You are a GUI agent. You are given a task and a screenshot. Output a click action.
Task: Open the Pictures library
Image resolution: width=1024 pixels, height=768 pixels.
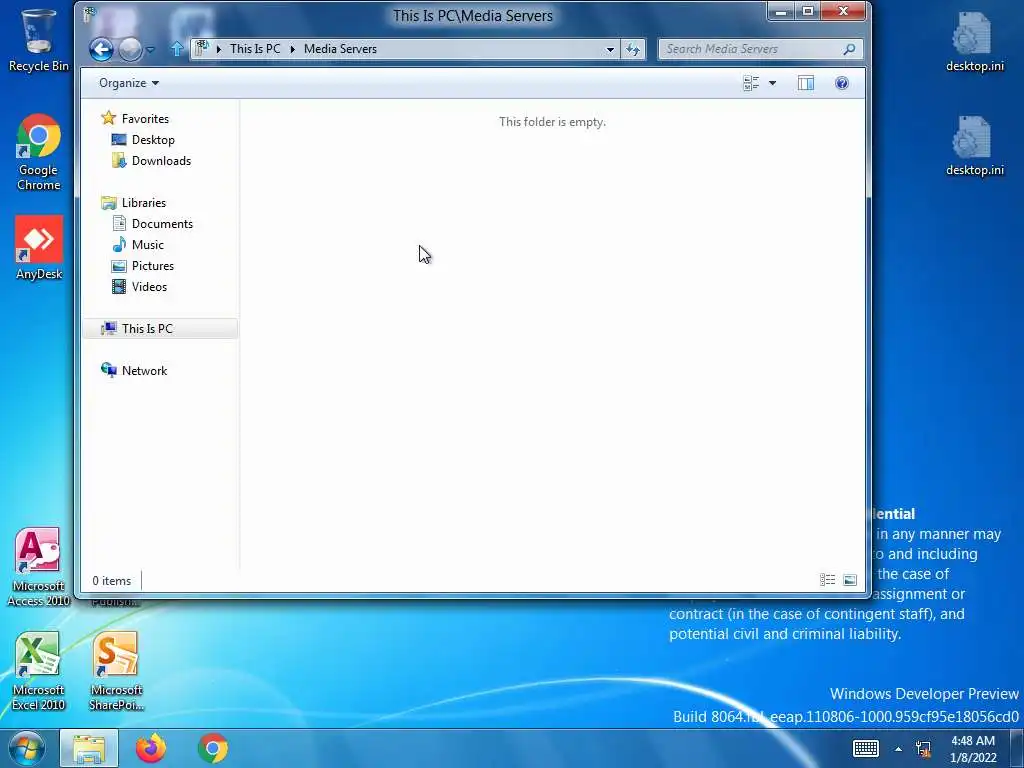pyautogui.click(x=143, y=266)
